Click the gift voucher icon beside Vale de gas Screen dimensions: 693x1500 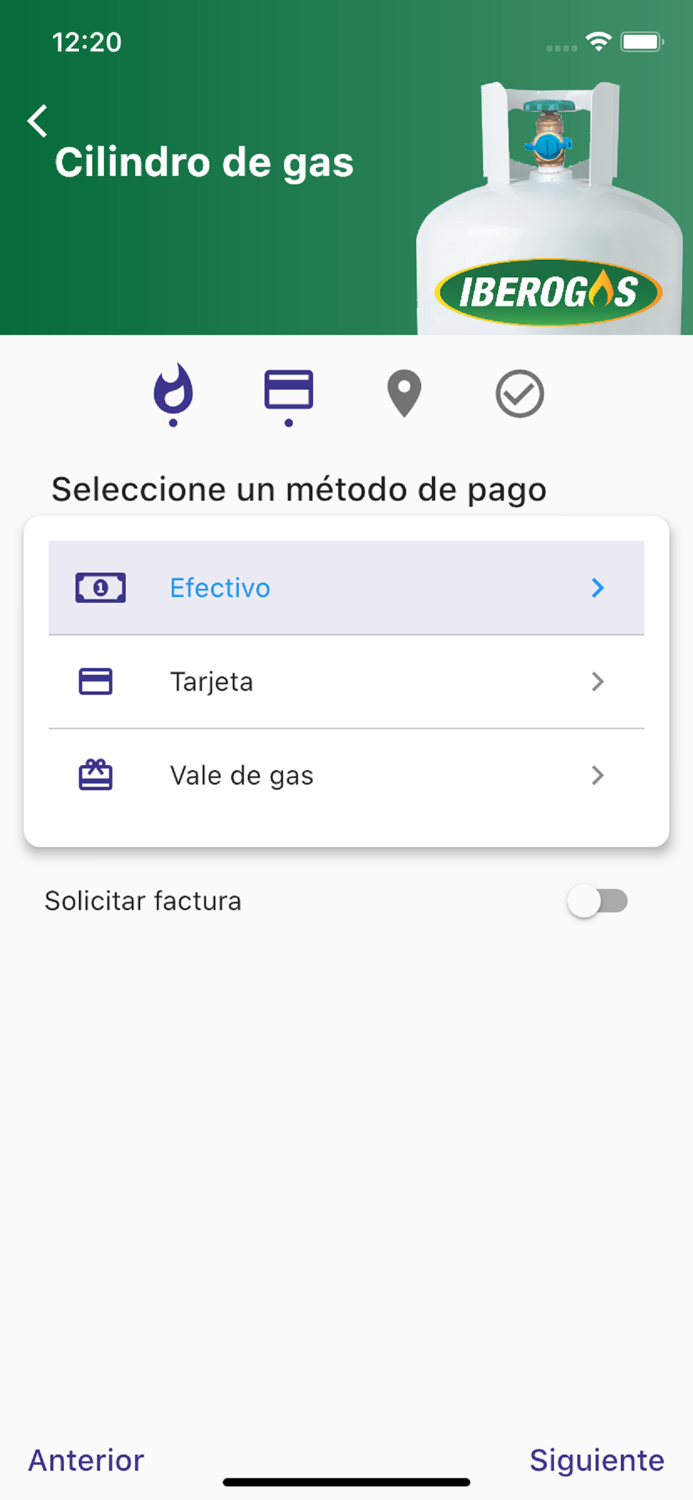95,775
